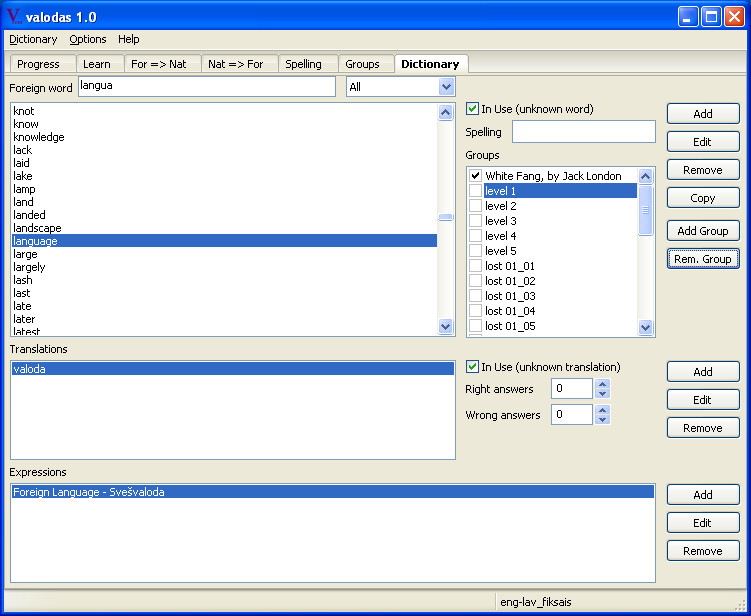The width and height of the screenshot is (751, 616).
Task: Open the All filter dropdown
Action: tap(446, 87)
